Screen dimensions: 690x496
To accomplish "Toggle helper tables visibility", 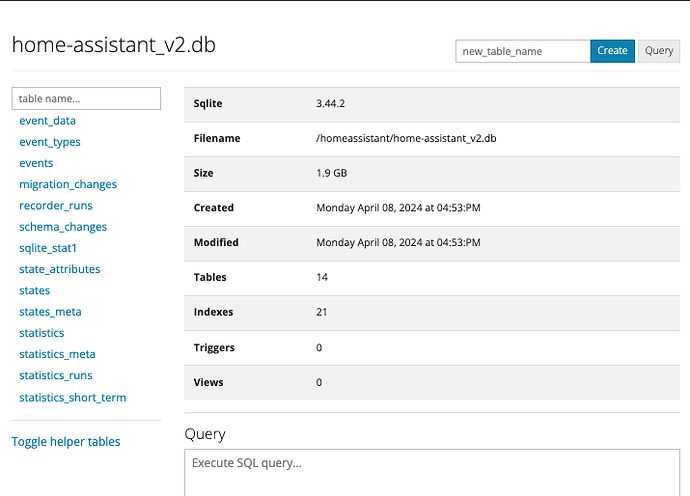I will pos(66,442).
